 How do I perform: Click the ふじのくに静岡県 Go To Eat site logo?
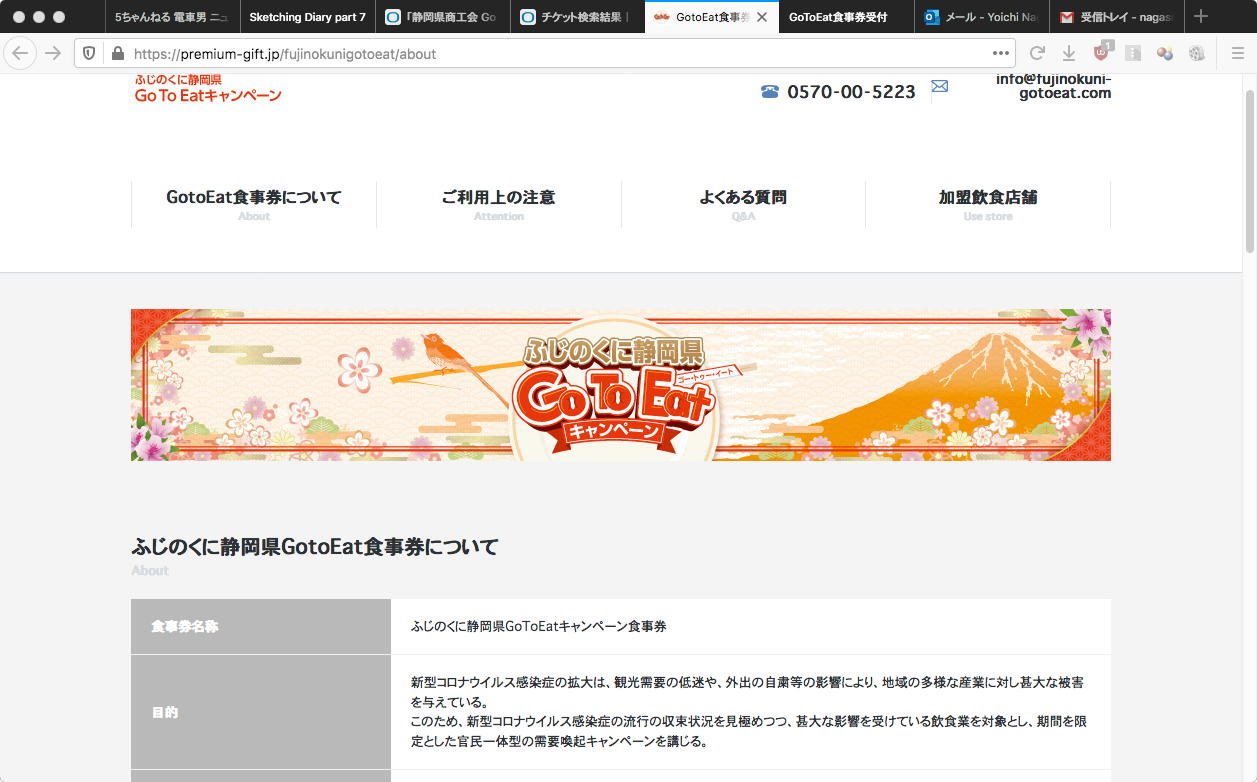pos(208,88)
